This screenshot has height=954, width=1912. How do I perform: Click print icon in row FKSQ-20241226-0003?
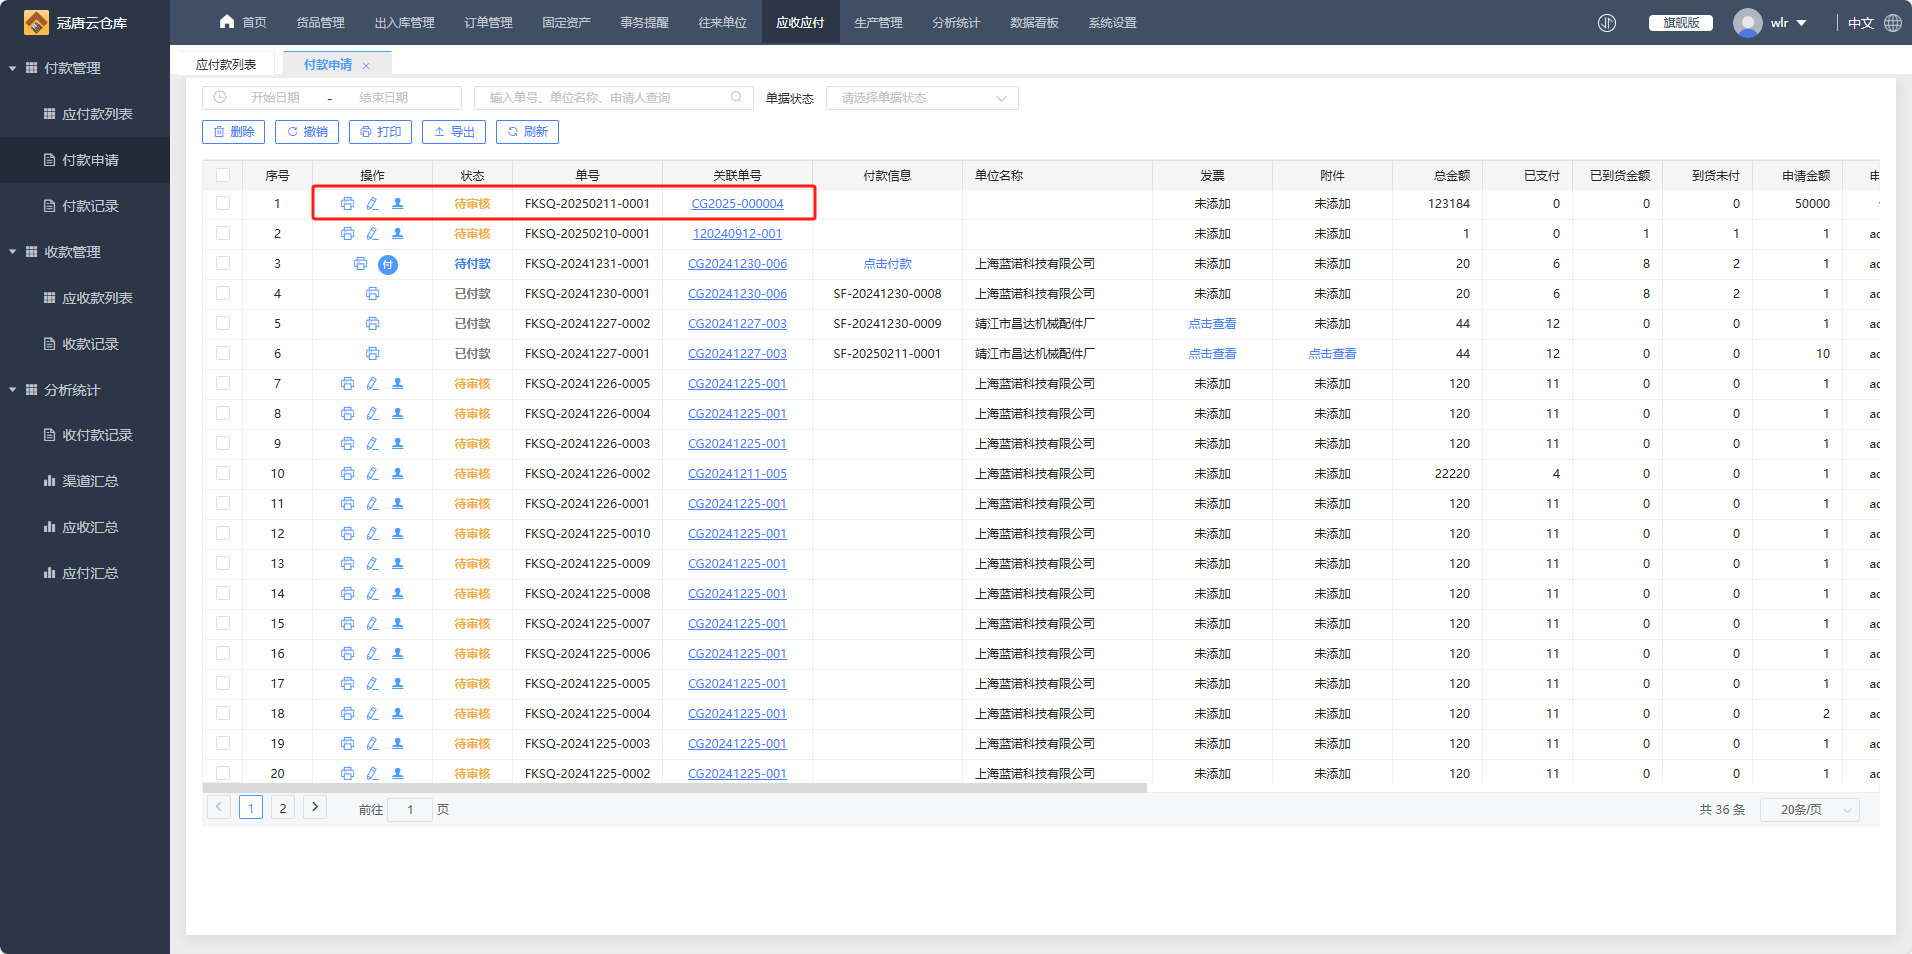tap(347, 444)
